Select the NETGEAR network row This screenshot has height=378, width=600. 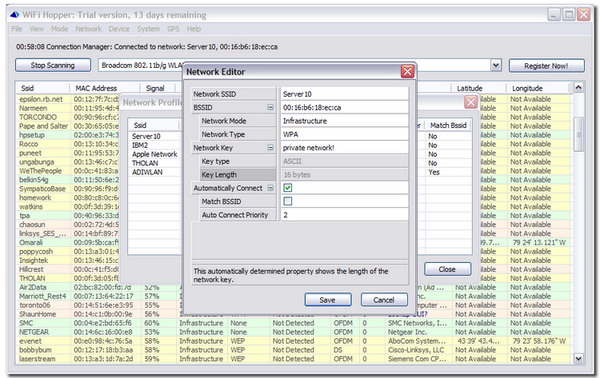(x=294, y=332)
